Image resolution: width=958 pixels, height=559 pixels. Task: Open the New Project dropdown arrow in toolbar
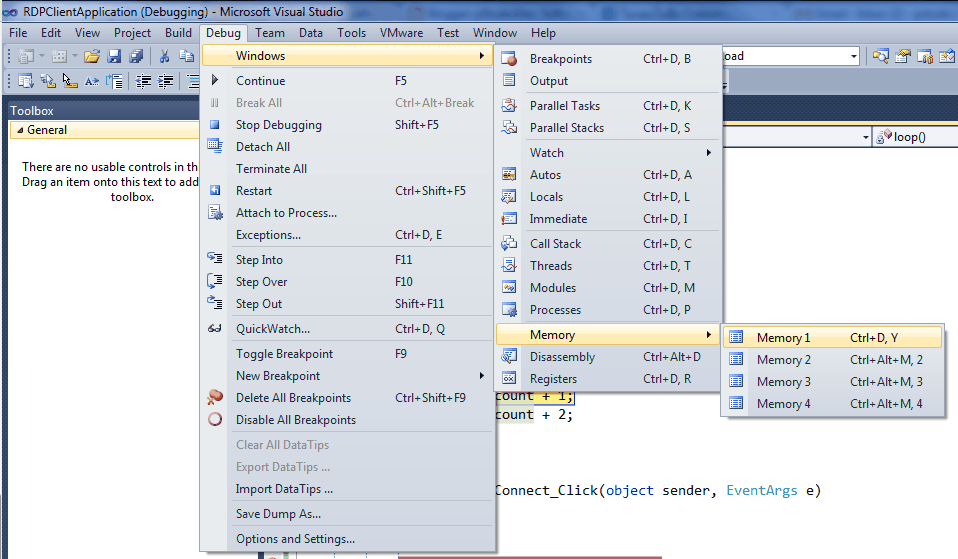(42, 56)
